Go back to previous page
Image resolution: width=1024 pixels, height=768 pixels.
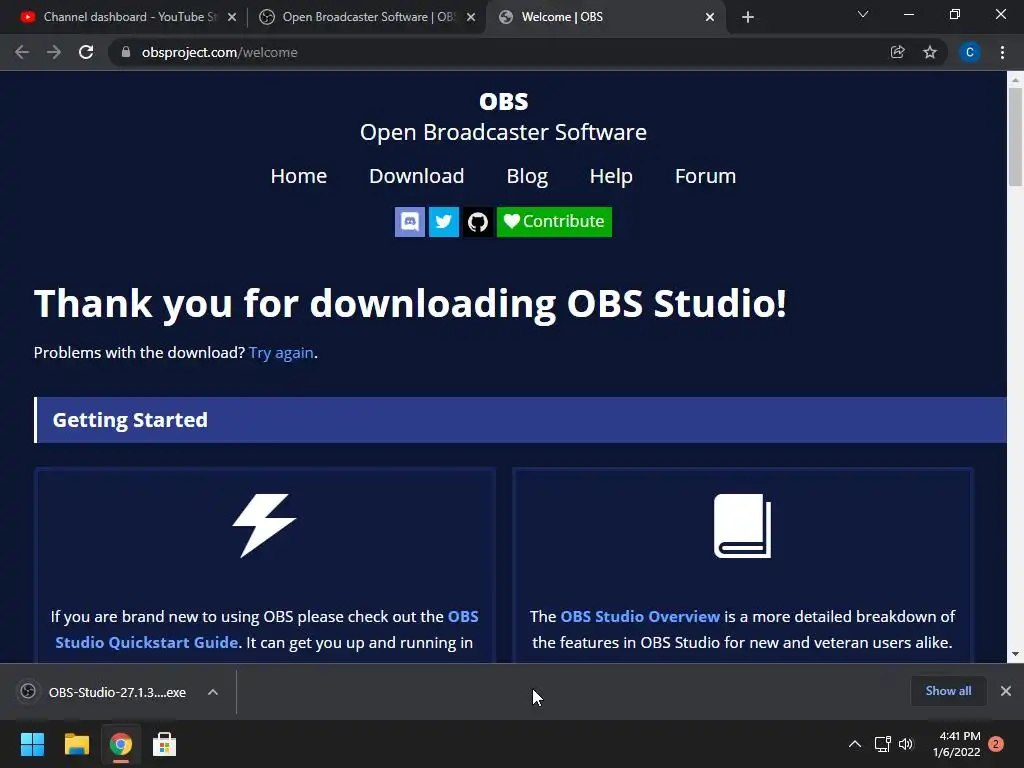[x=22, y=52]
